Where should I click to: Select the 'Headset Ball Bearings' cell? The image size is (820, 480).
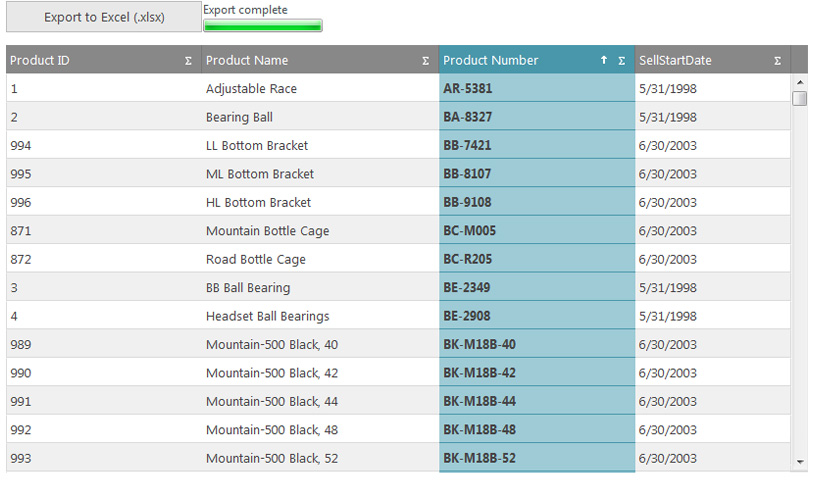pos(320,316)
